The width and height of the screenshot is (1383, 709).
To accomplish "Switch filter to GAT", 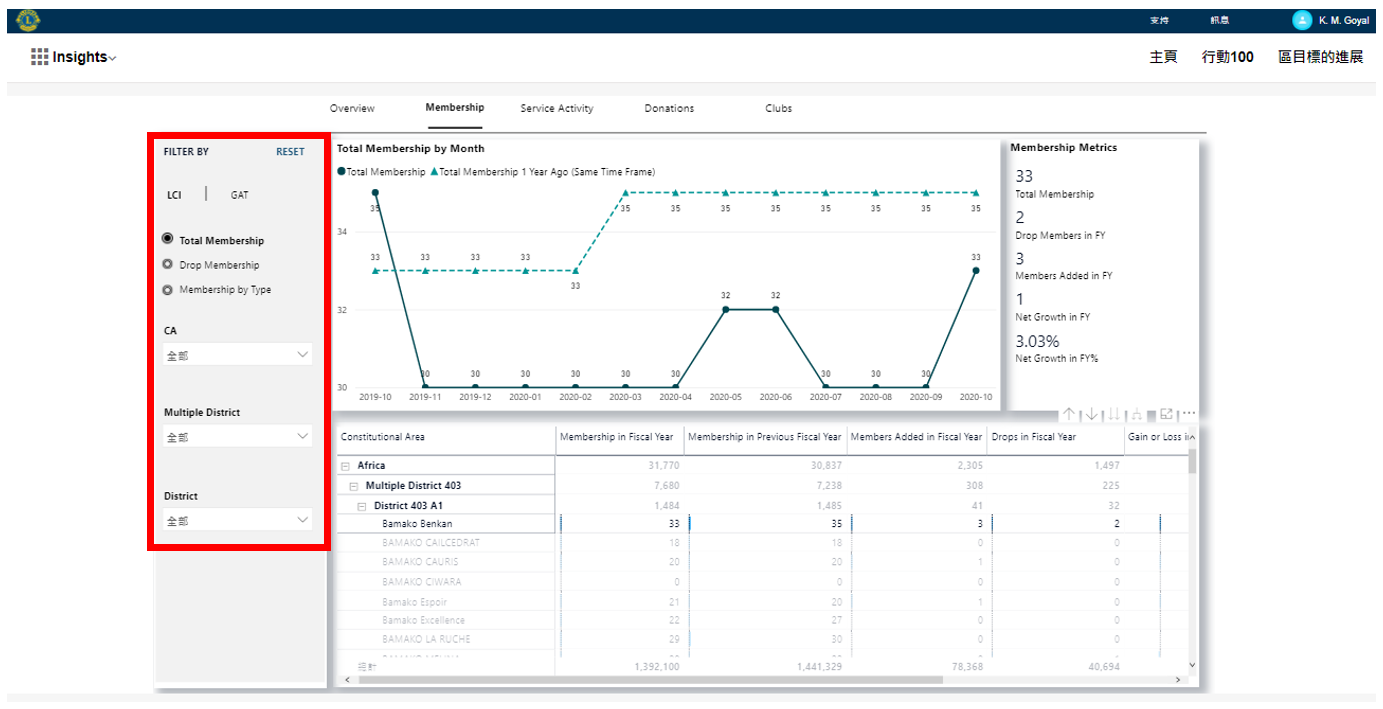I will (x=239, y=195).
